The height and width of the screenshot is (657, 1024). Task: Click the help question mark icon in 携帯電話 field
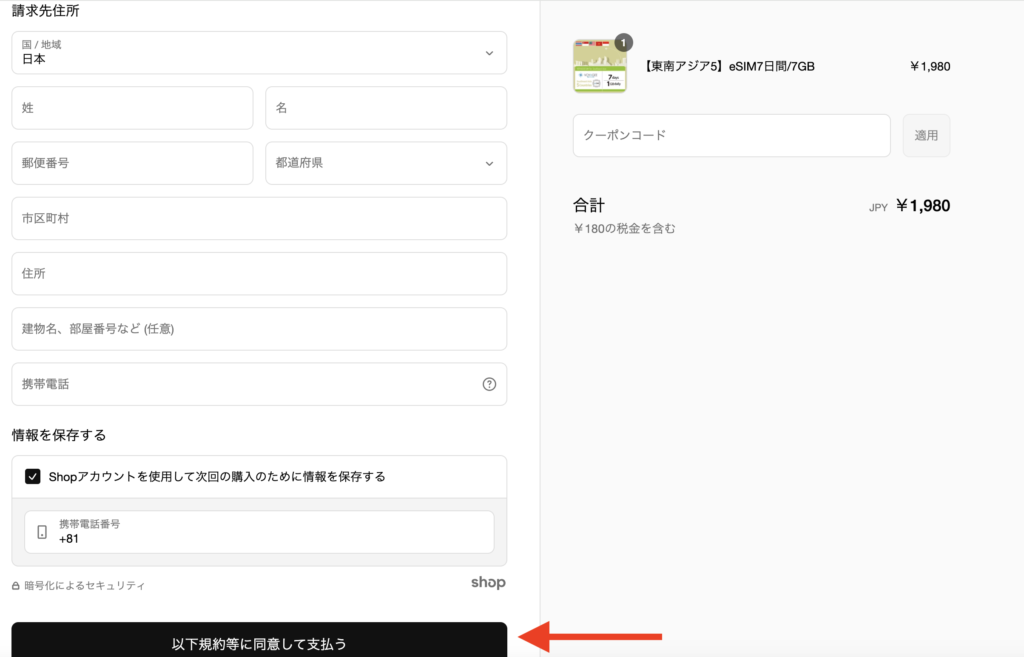pyautogui.click(x=489, y=384)
